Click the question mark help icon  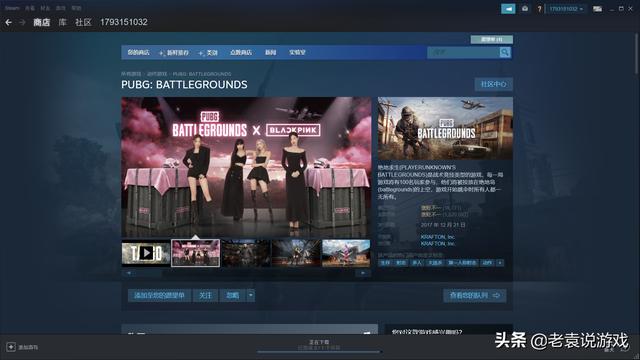pos(539,9)
